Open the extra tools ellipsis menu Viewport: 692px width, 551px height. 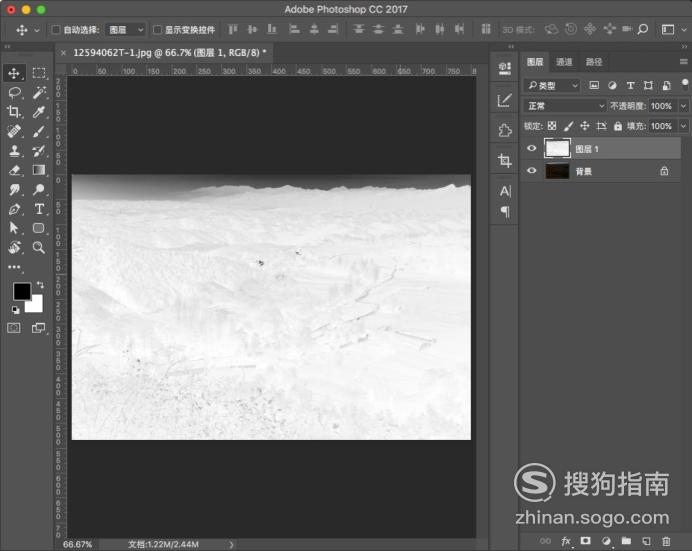click(14, 267)
